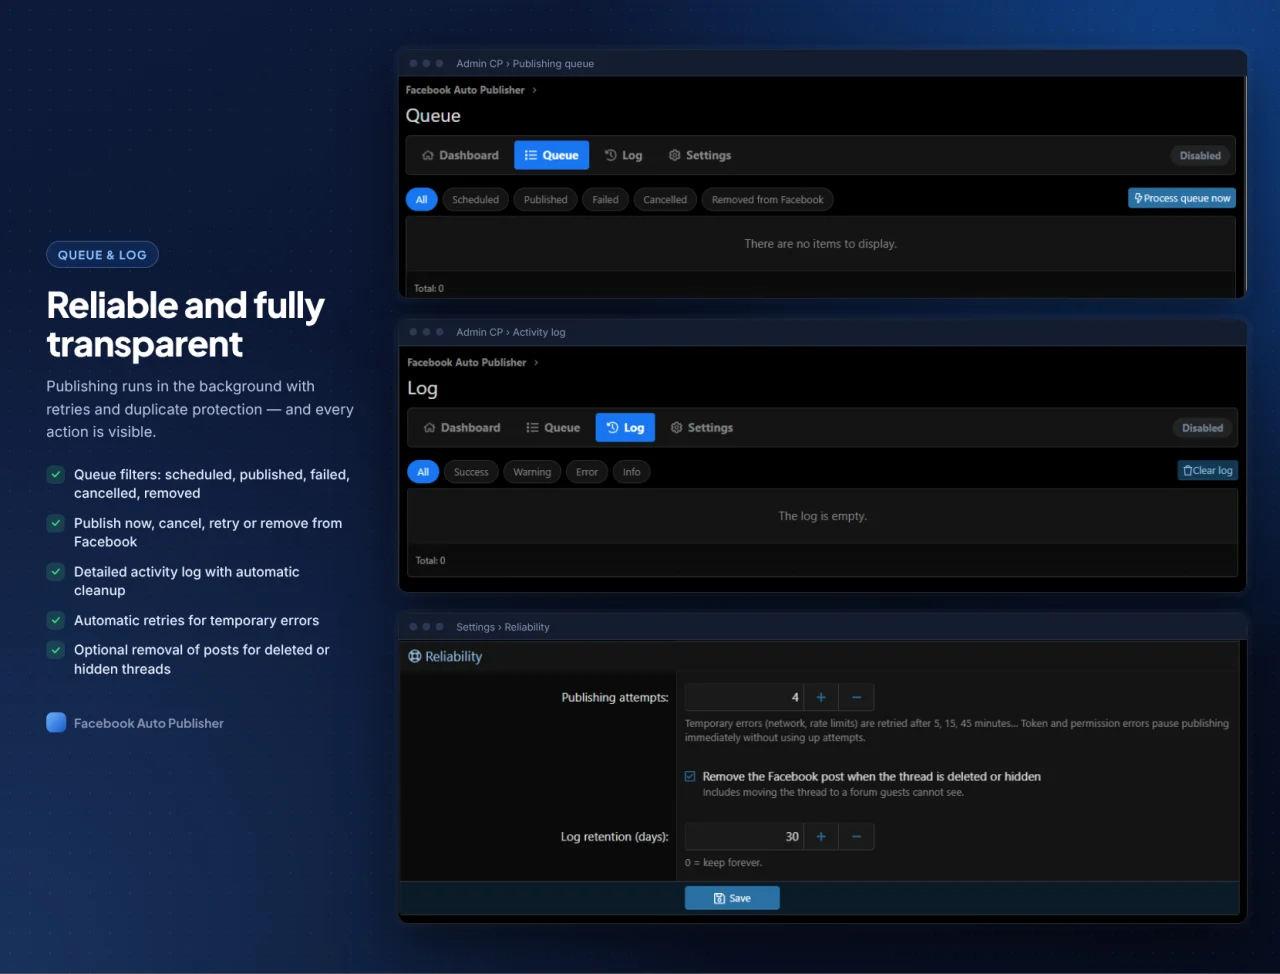Click Log retention days input field
The image size is (1280, 974).
point(744,836)
